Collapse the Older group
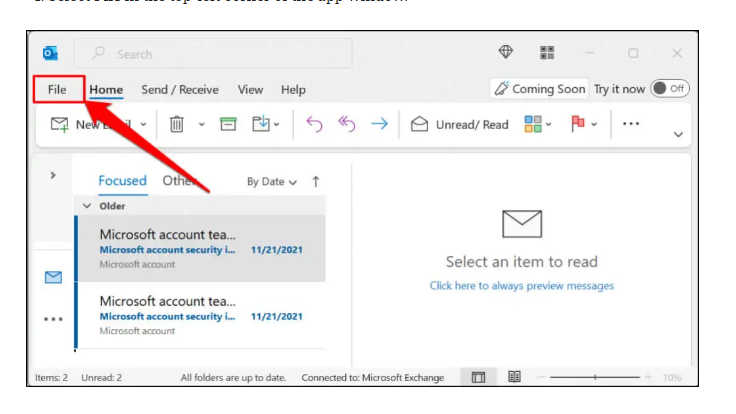 click(x=87, y=206)
